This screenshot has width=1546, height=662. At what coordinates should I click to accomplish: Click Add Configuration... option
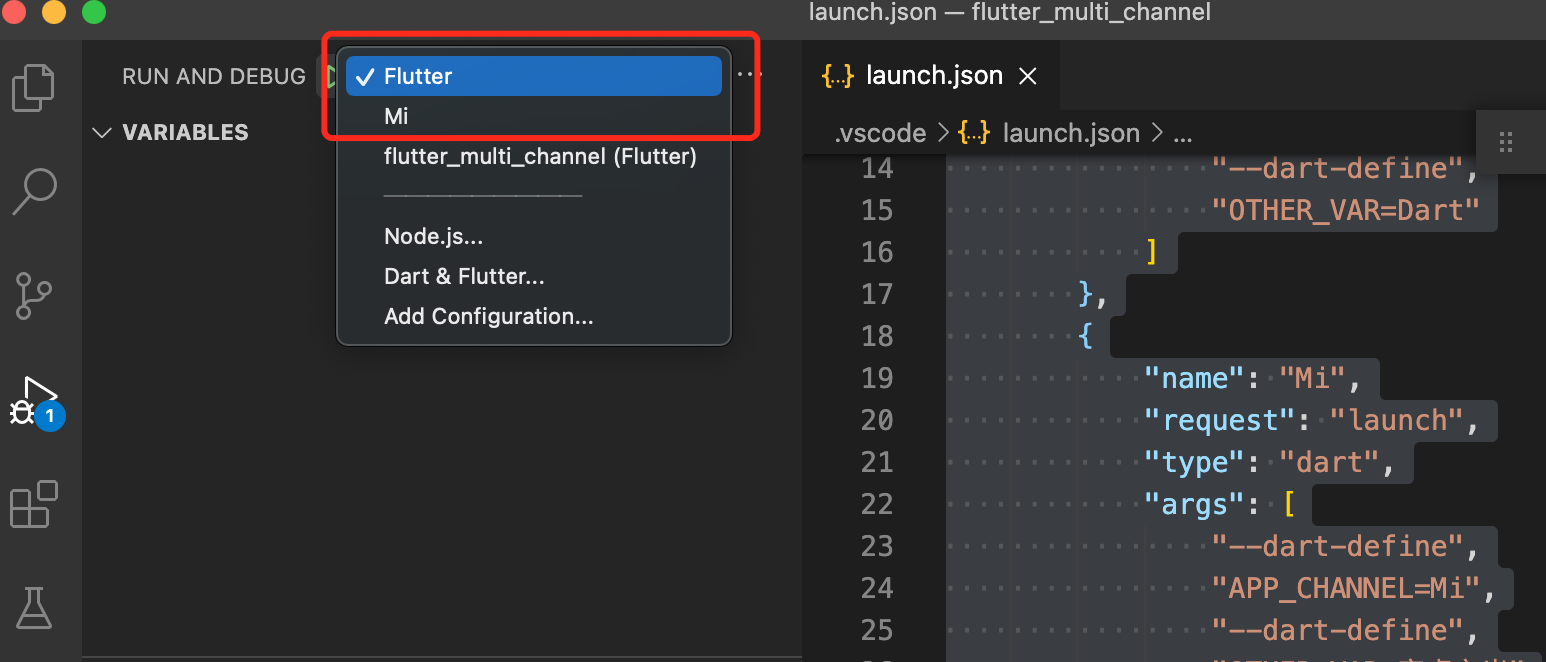pos(488,316)
